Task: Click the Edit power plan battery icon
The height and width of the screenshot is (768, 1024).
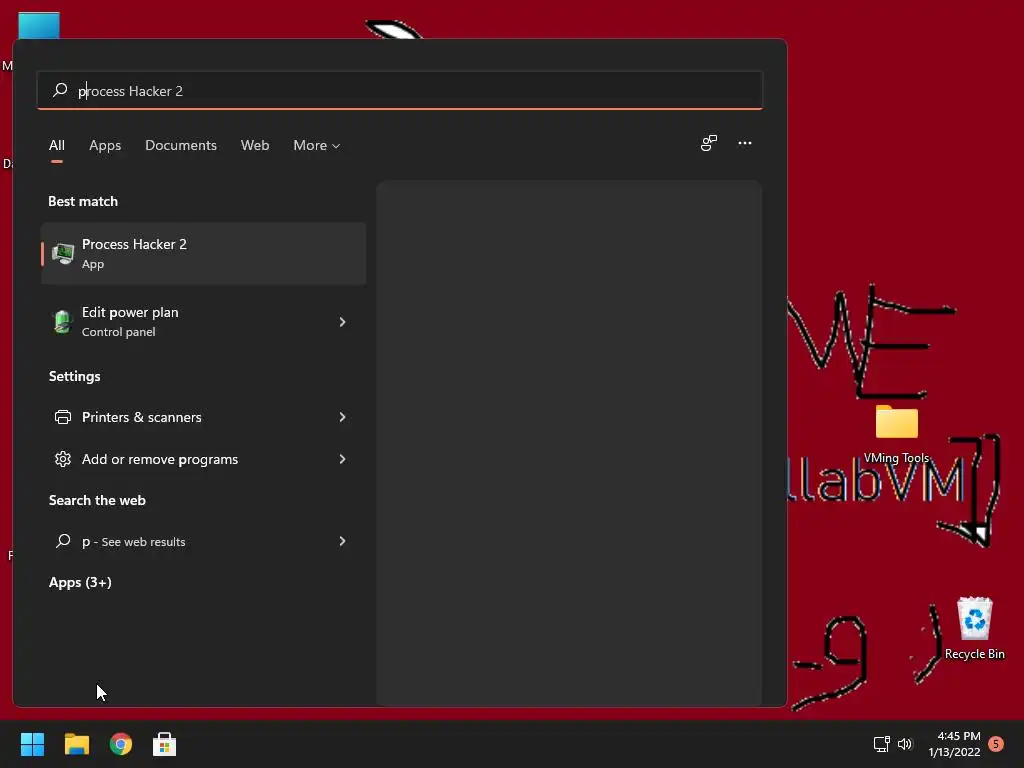Action: click(x=63, y=321)
